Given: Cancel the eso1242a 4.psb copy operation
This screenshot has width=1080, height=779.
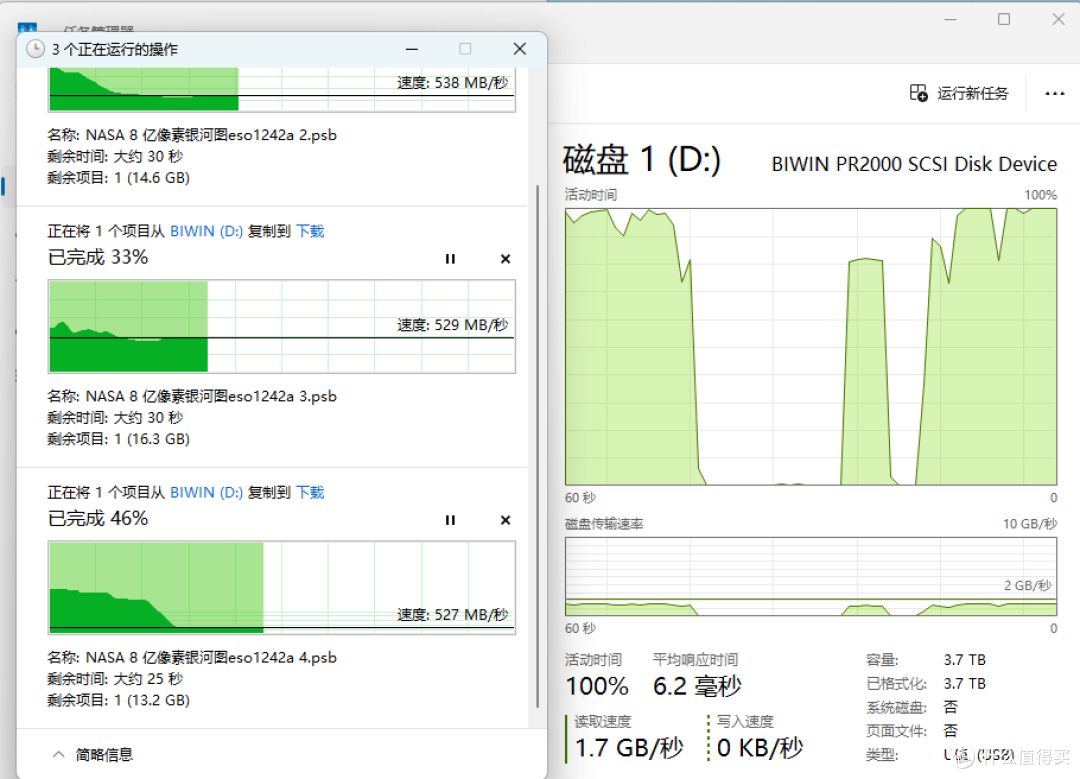Looking at the screenshot, I should click(506, 520).
